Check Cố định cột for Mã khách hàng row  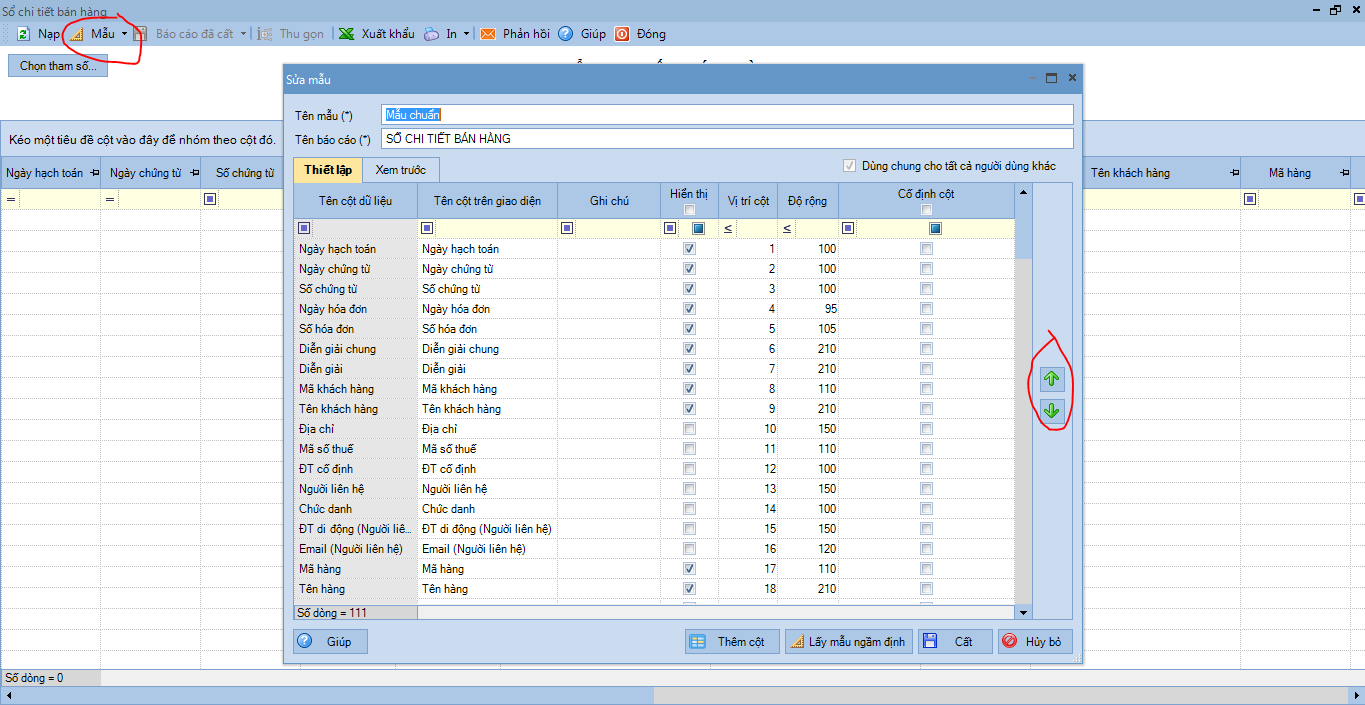click(x=927, y=389)
